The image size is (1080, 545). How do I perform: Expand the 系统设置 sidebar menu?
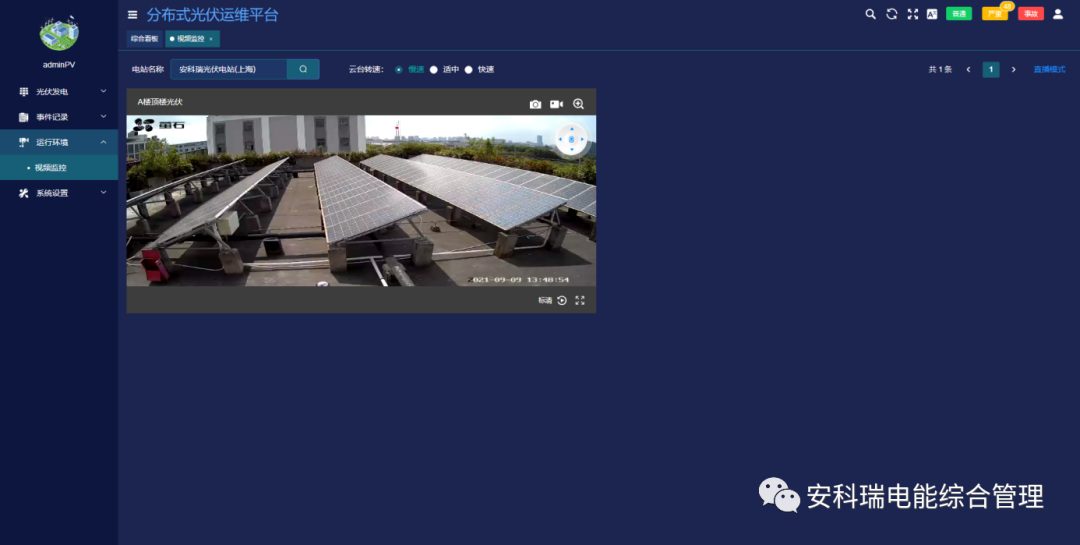coord(59,193)
